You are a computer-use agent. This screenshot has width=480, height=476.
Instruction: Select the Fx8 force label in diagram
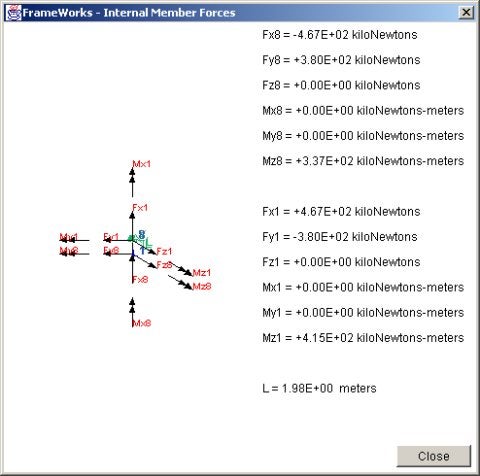click(x=140, y=280)
